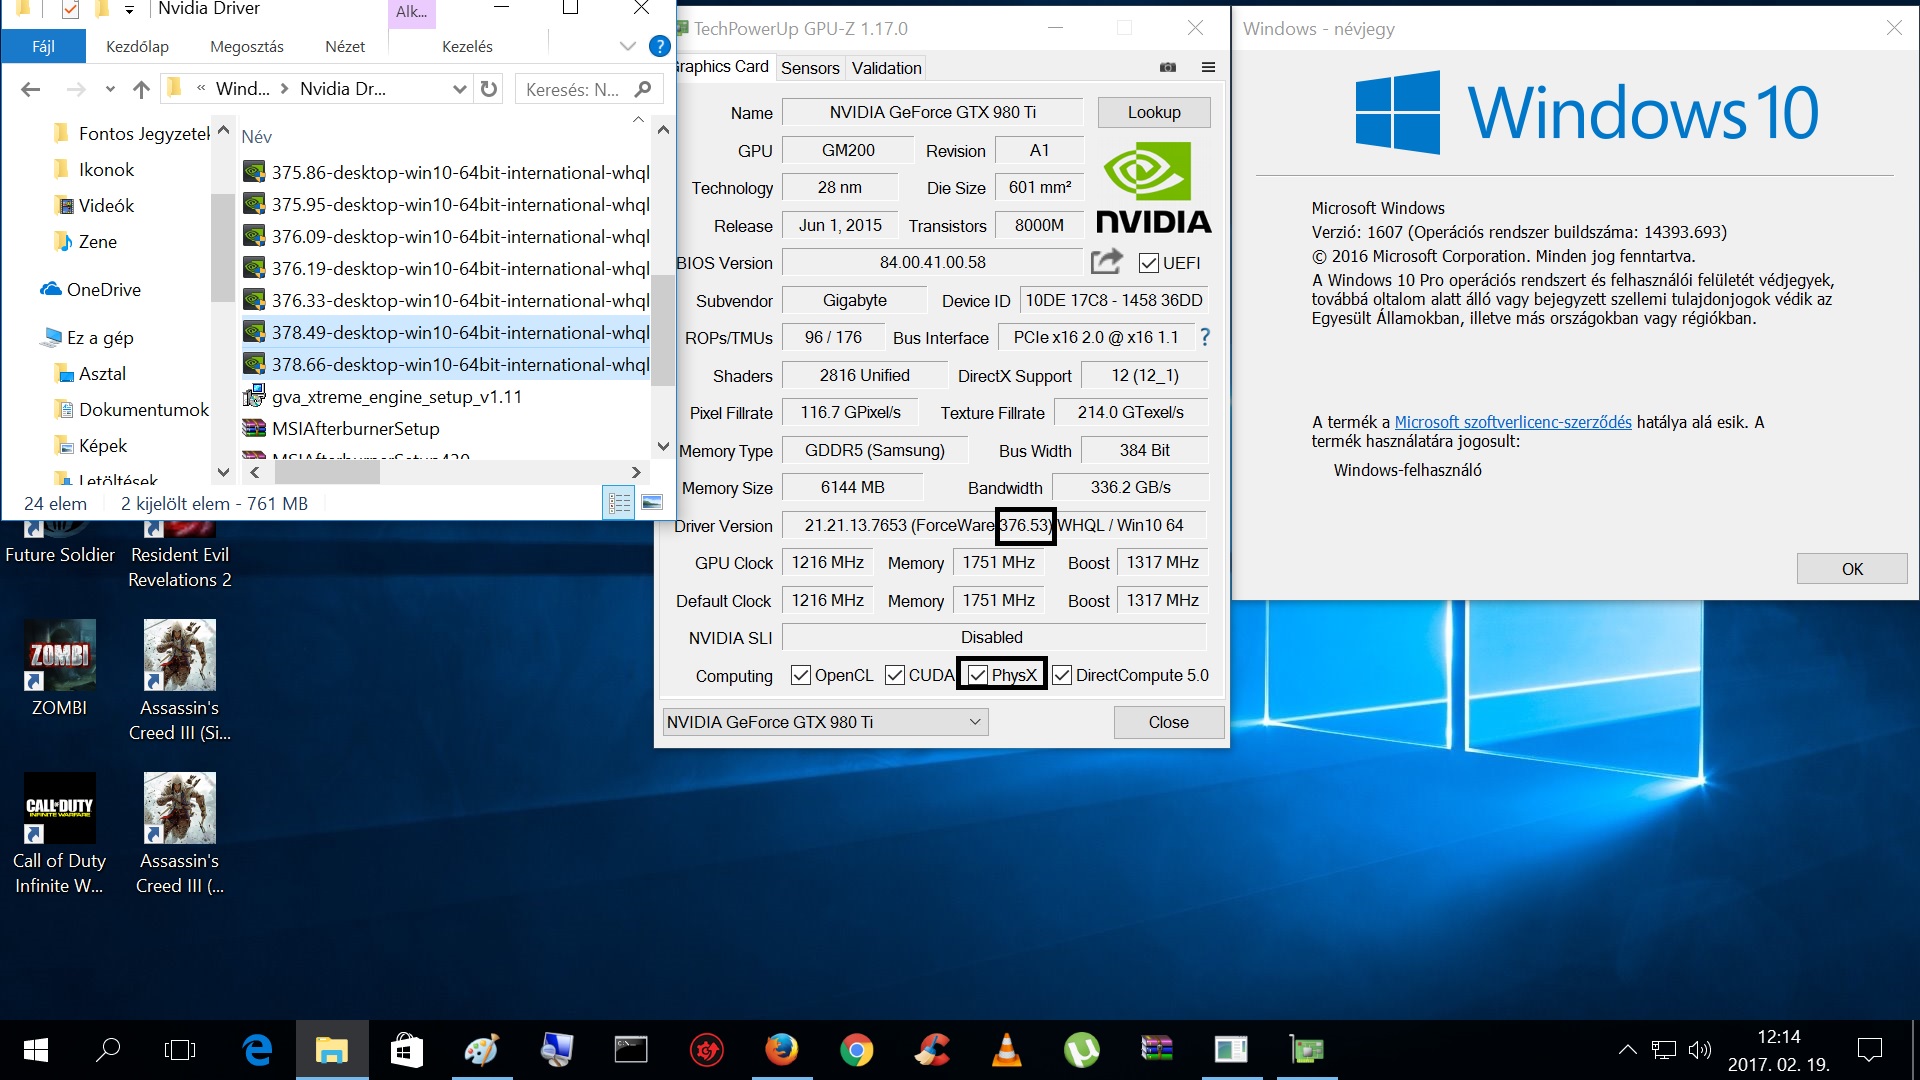Open the Nézet ribbon tab
This screenshot has width=1920, height=1080.
coord(345,46)
